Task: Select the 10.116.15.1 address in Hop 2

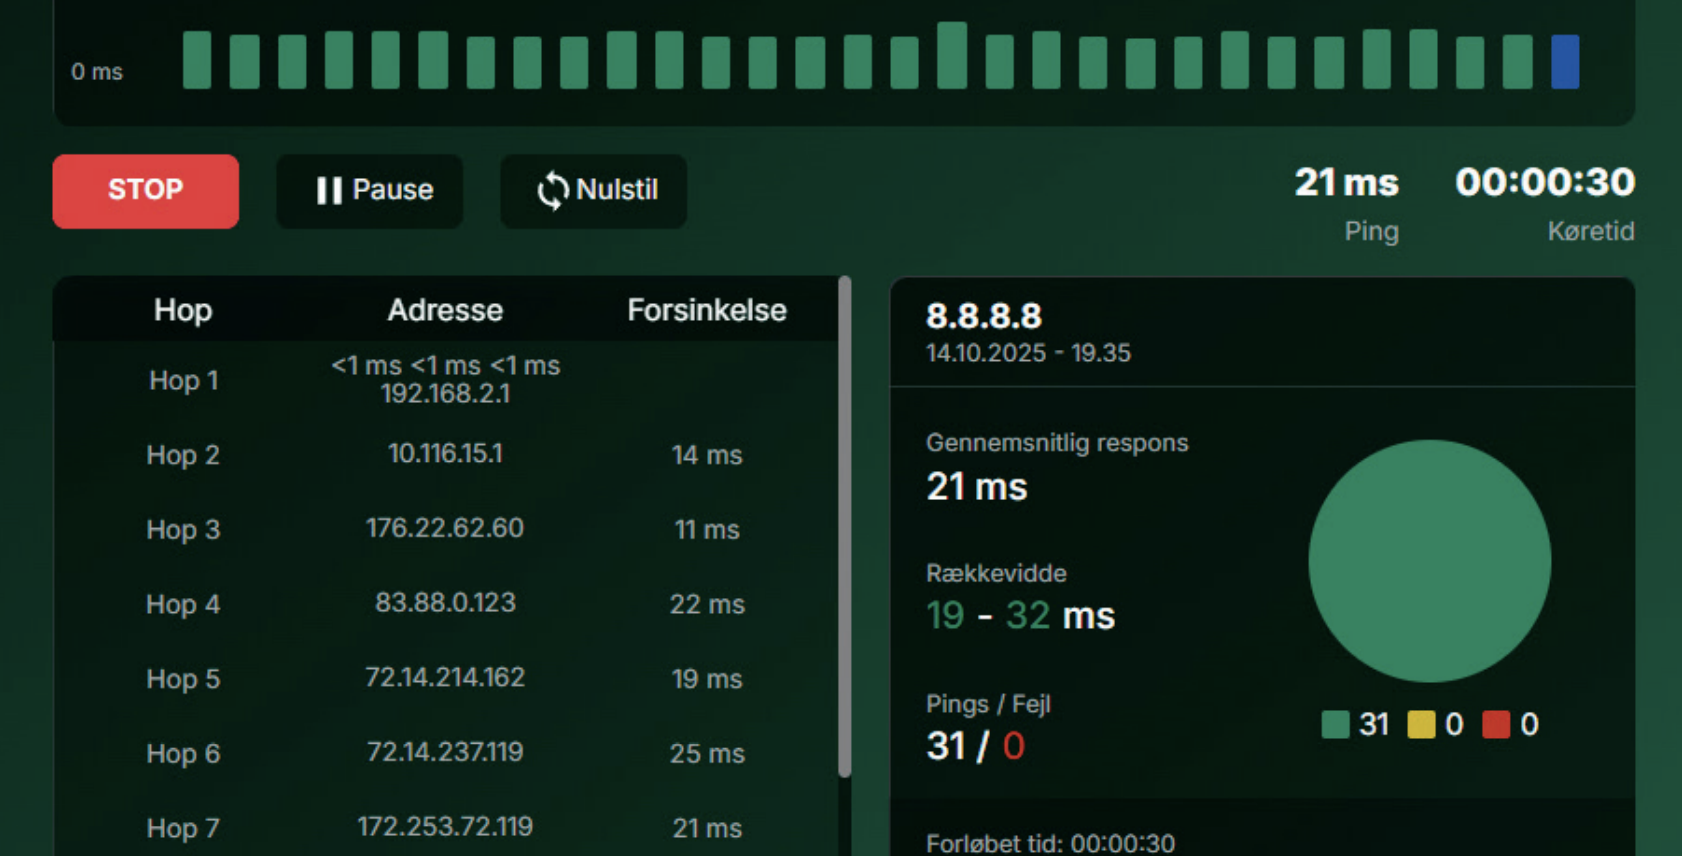Action: tap(445, 454)
